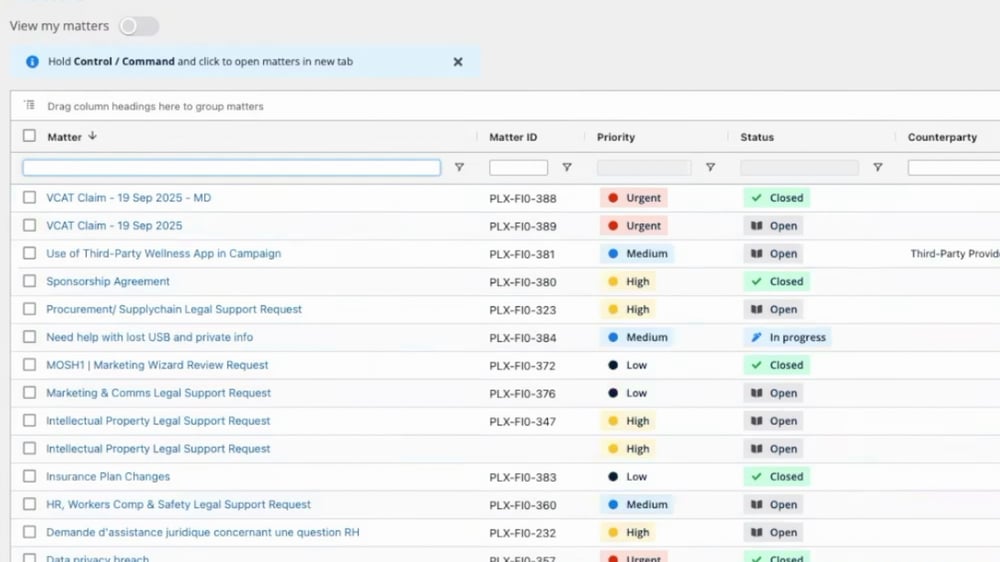
Task: Open the Priority filter dropdown field
Action: pos(644,168)
